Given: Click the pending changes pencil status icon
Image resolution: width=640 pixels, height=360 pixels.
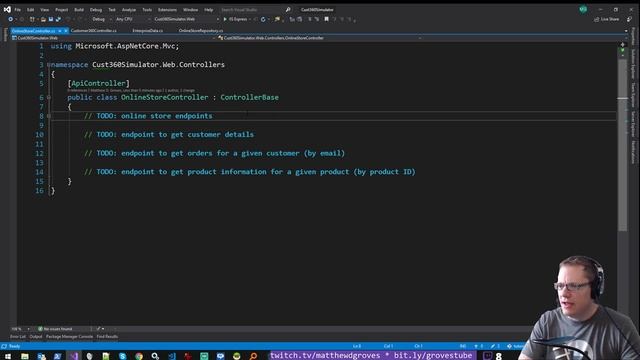Looking at the screenshot, I should click(495, 346).
